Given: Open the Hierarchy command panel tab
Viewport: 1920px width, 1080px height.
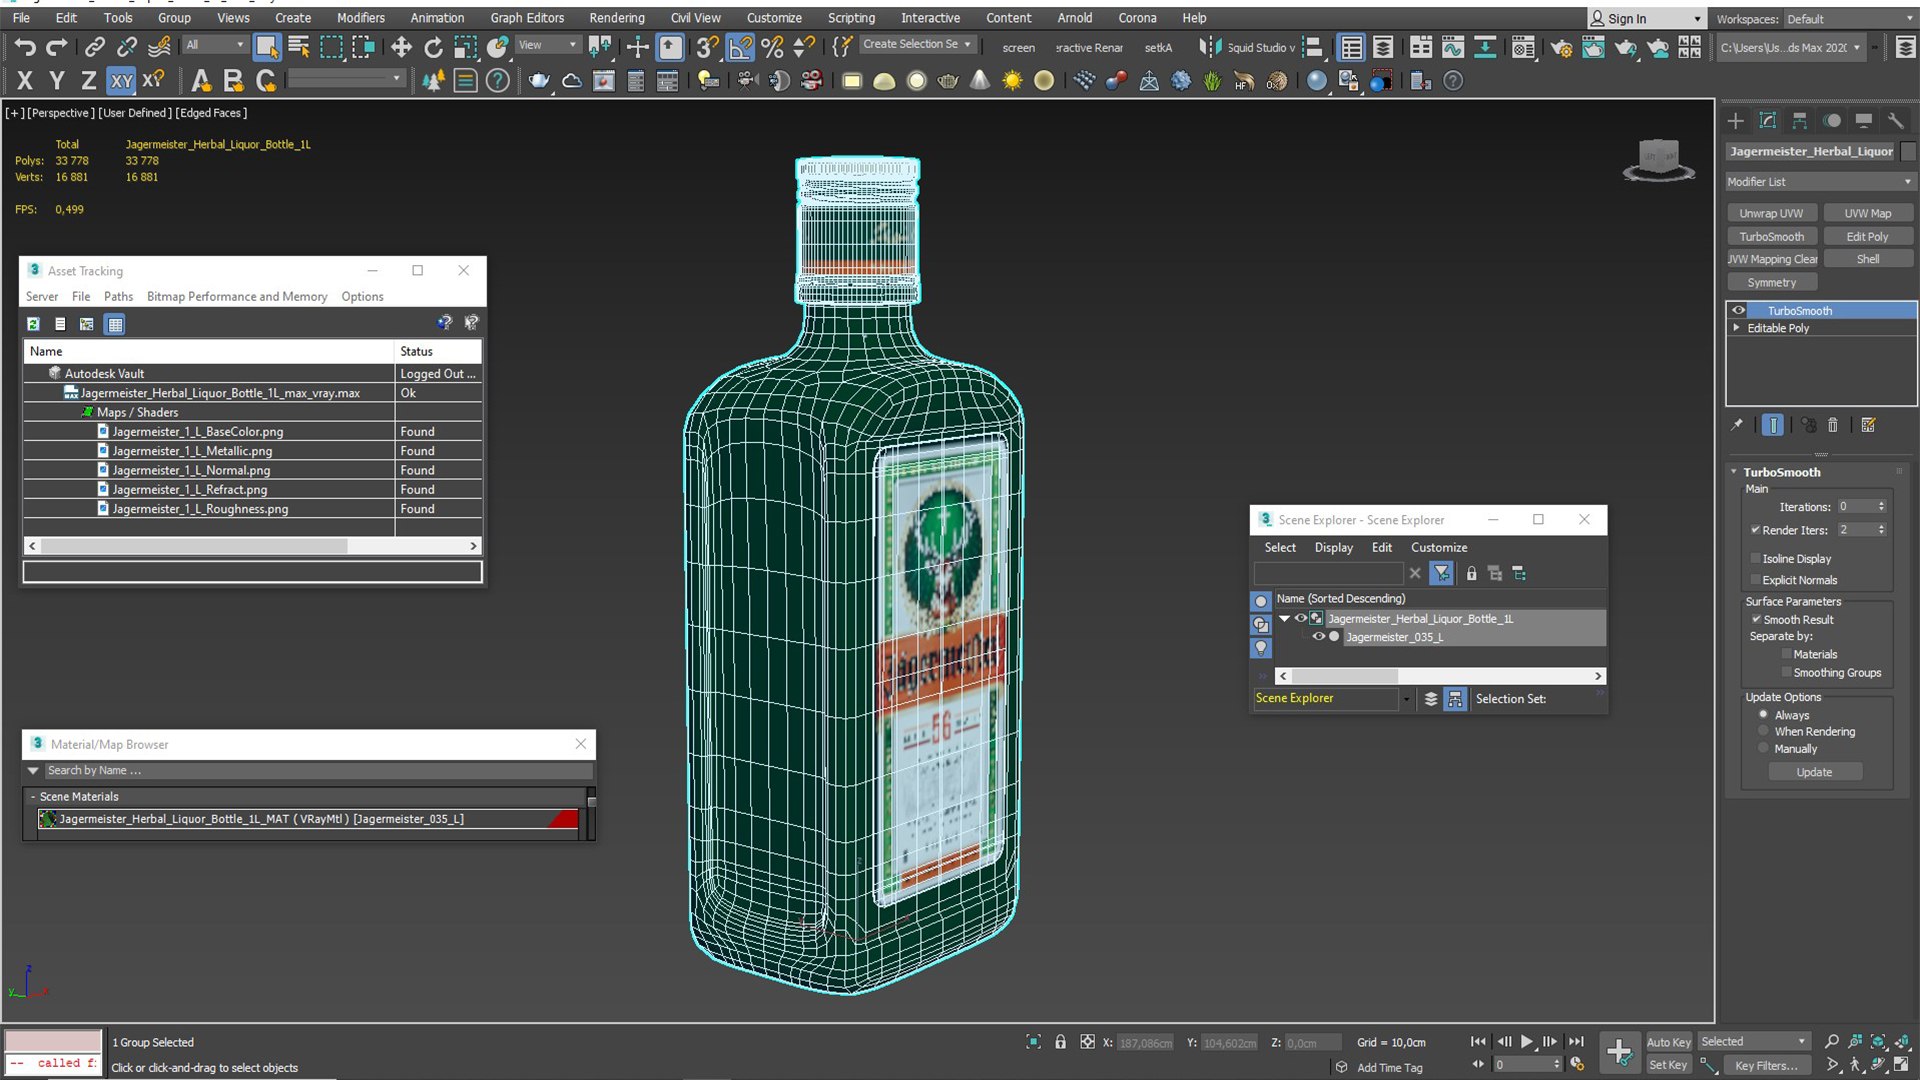Looking at the screenshot, I should point(1800,121).
